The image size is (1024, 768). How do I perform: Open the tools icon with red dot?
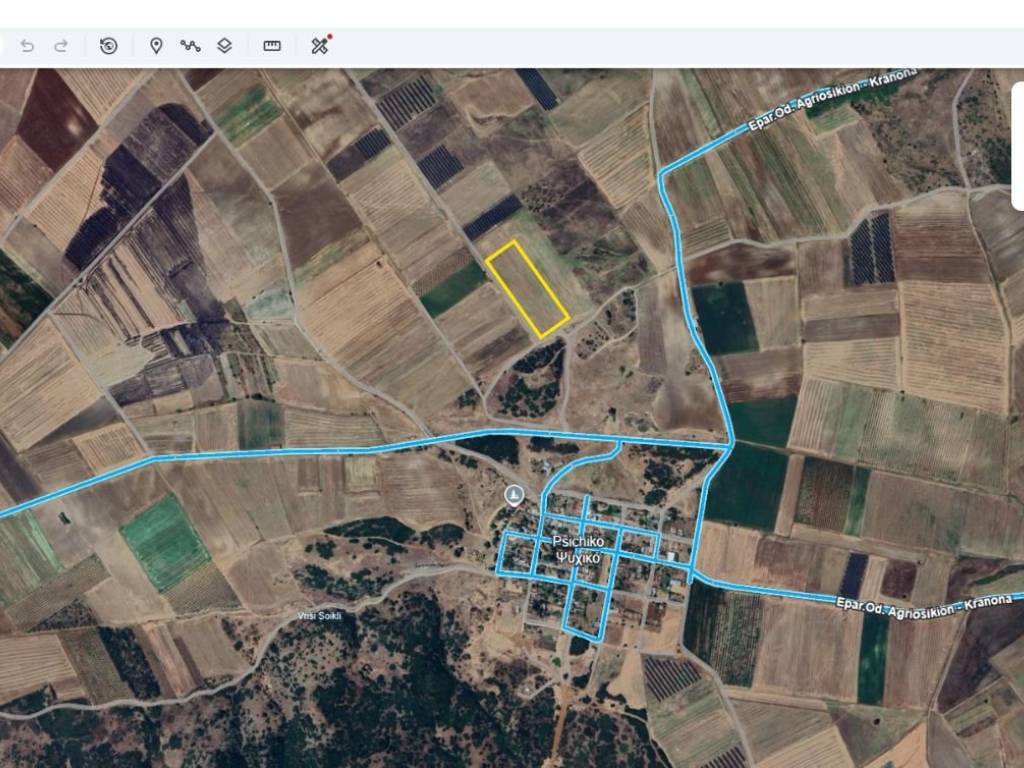point(320,46)
